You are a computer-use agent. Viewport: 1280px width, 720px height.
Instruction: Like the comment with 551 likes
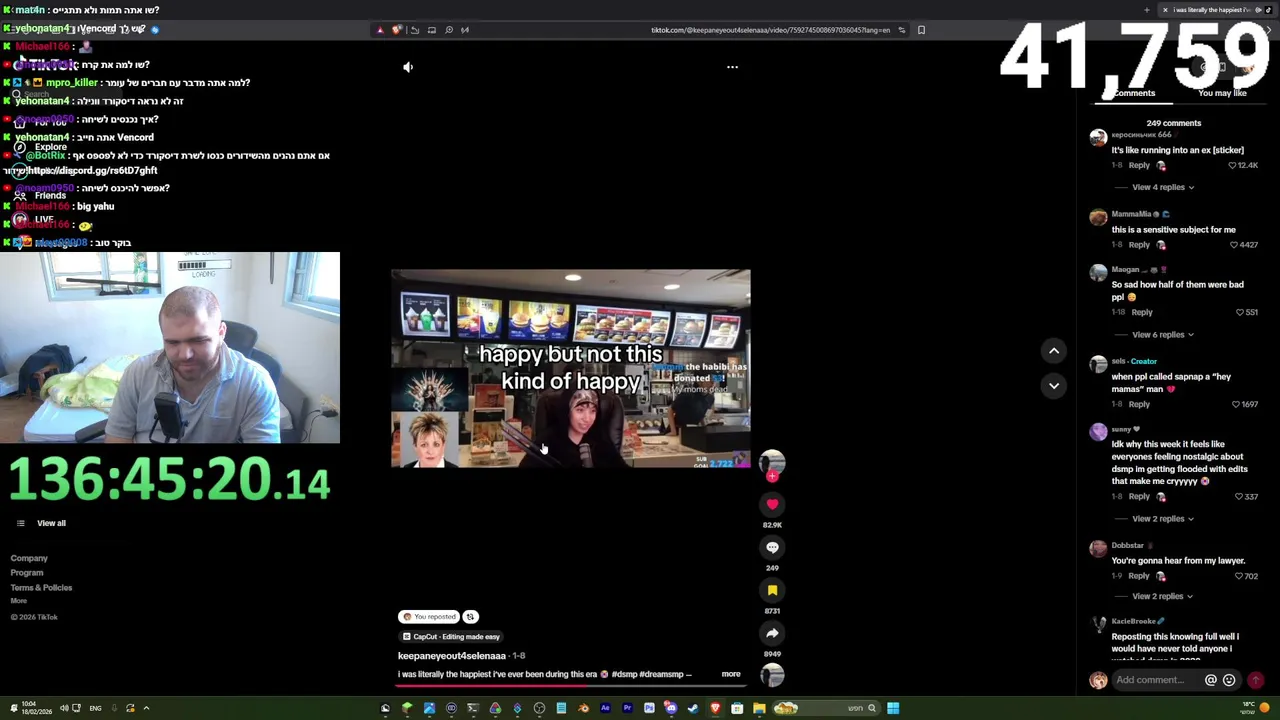click(x=1240, y=312)
